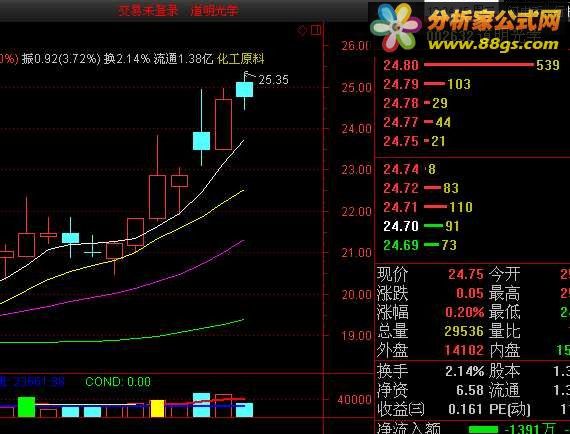Click the 换2.14% turnover text in chart header
Viewport: 570px width, 434px height.
(127, 59)
